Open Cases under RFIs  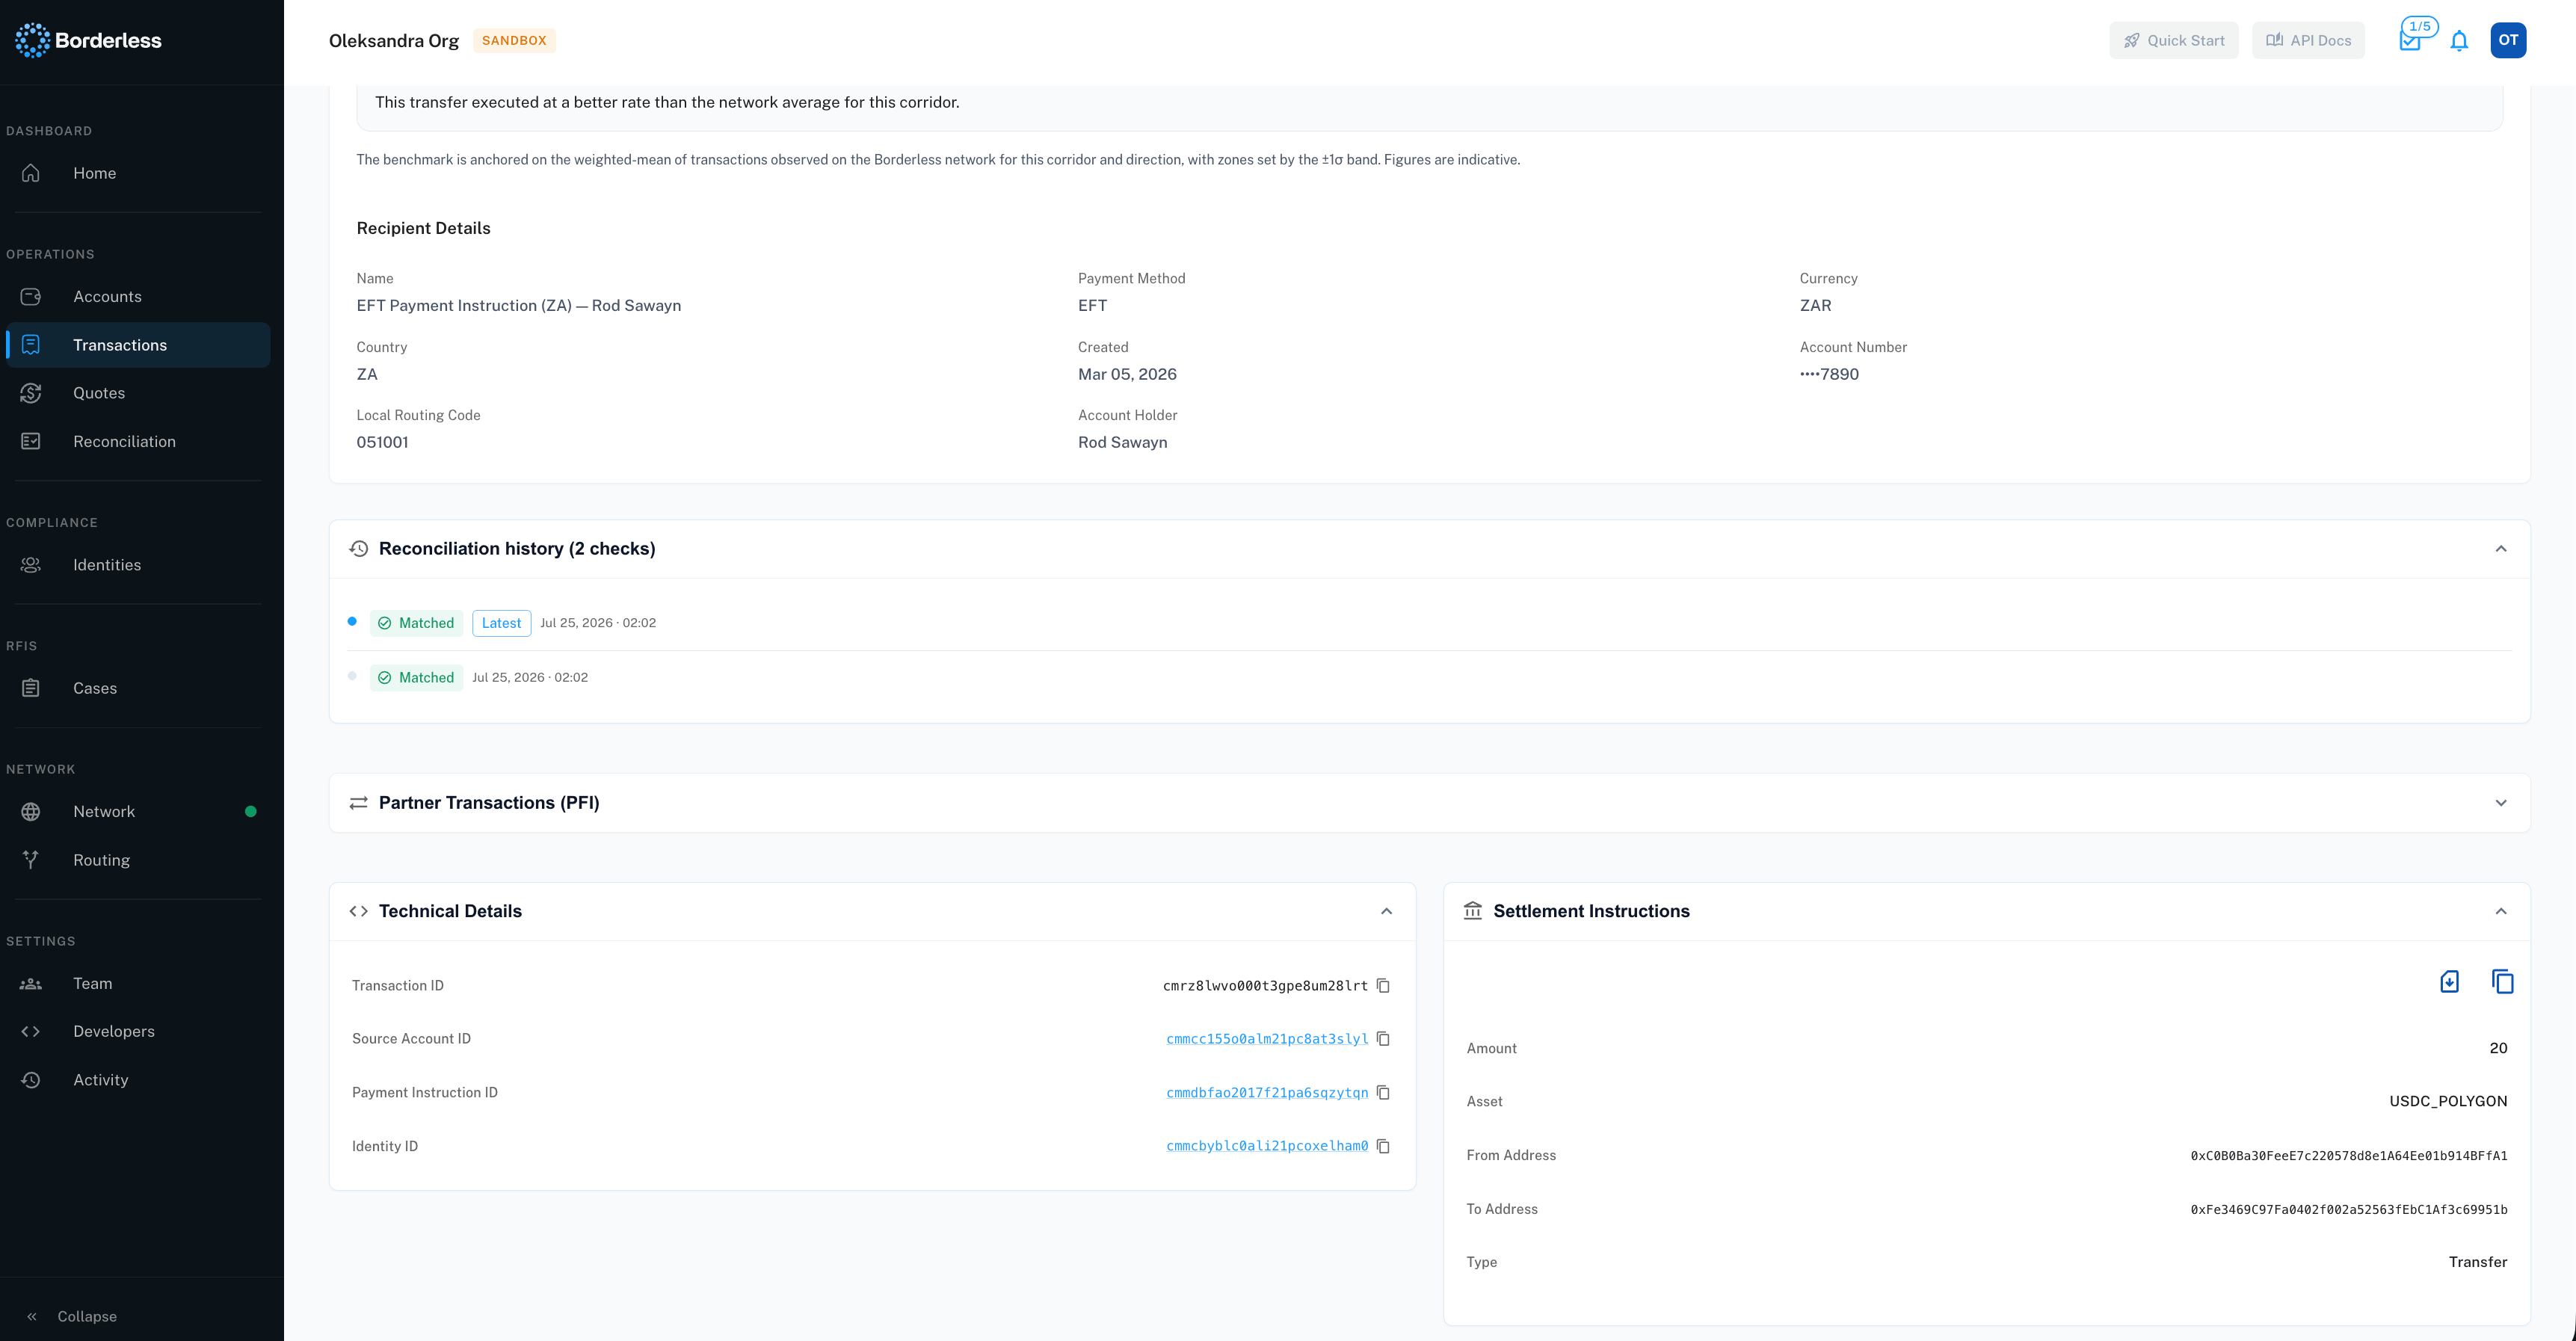138,688
